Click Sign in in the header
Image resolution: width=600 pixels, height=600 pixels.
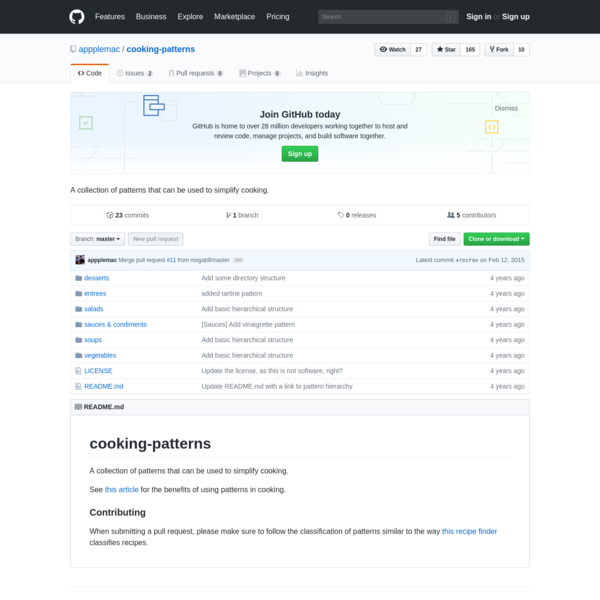[x=478, y=17]
